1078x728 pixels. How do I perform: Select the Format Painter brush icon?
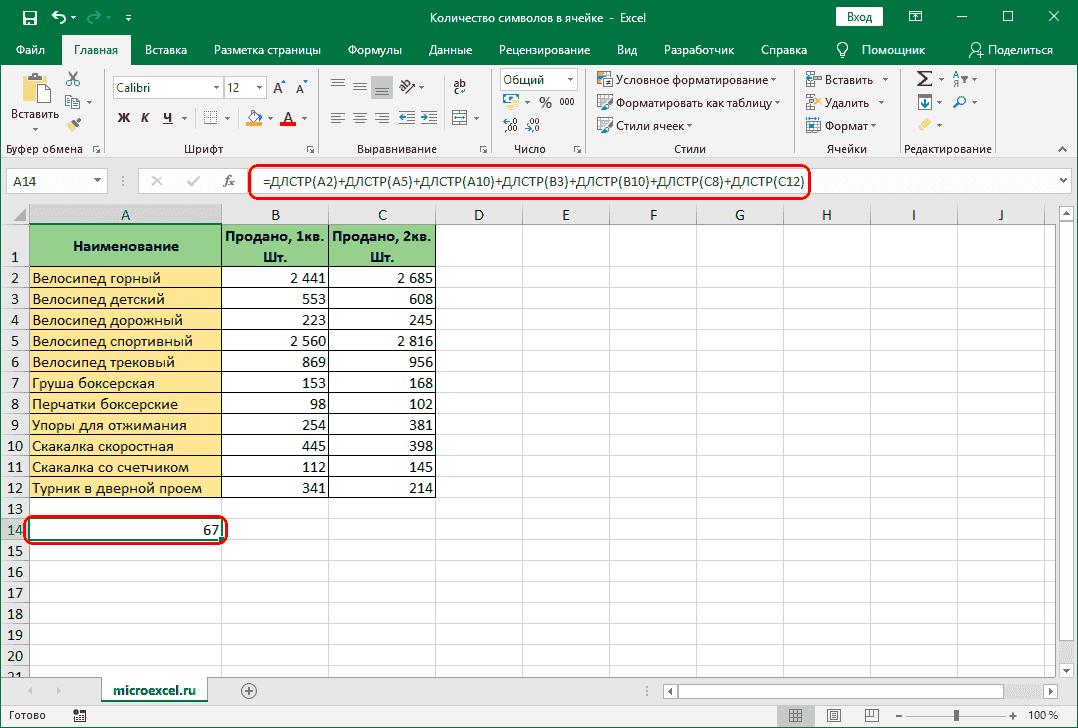pyautogui.click(x=73, y=124)
